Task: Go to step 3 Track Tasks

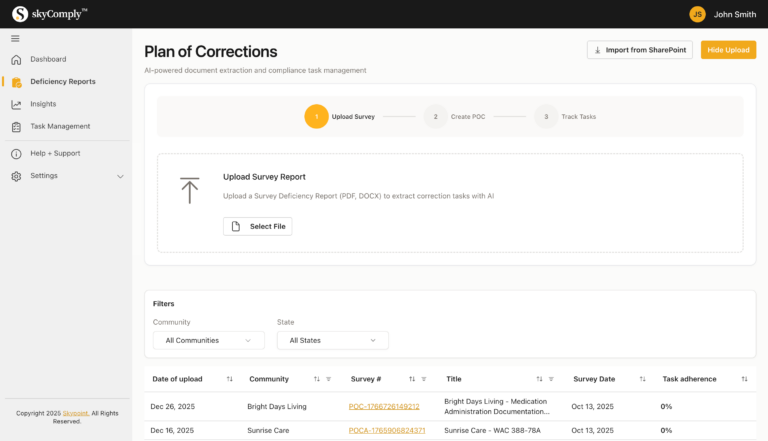Action: [x=546, y=117]
